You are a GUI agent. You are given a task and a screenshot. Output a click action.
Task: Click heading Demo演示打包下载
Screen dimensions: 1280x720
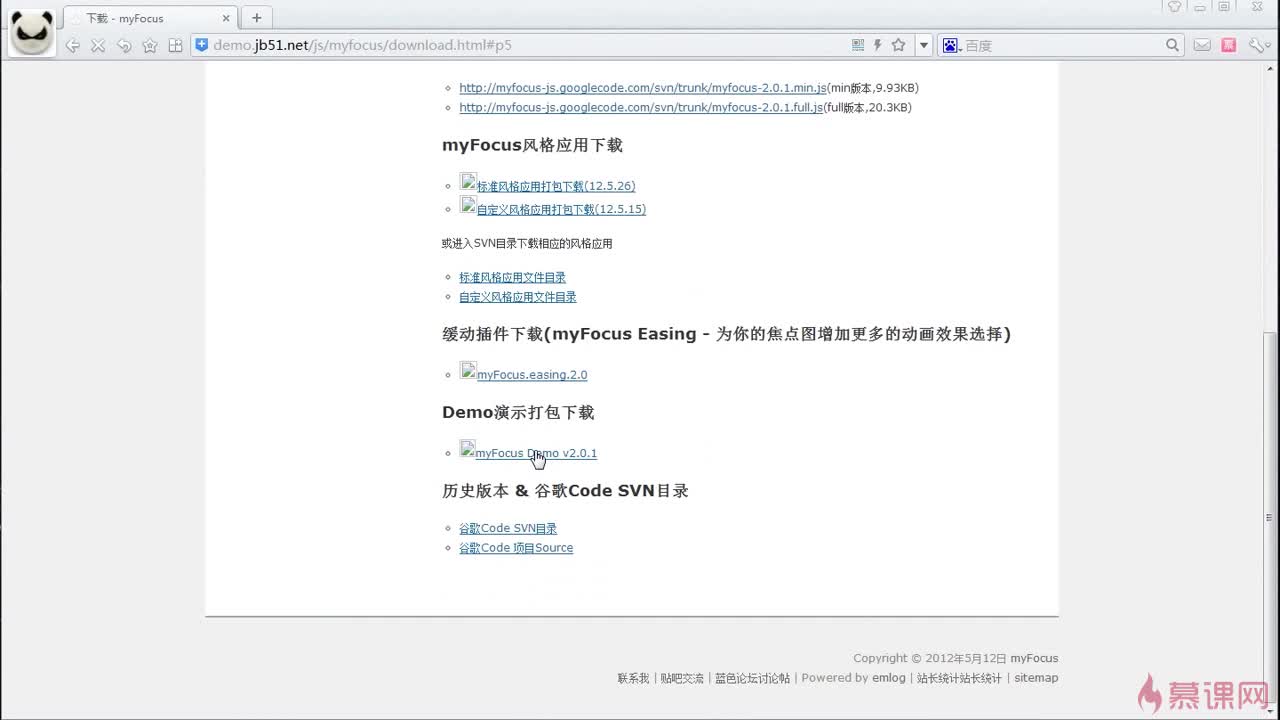pos(518,412)
